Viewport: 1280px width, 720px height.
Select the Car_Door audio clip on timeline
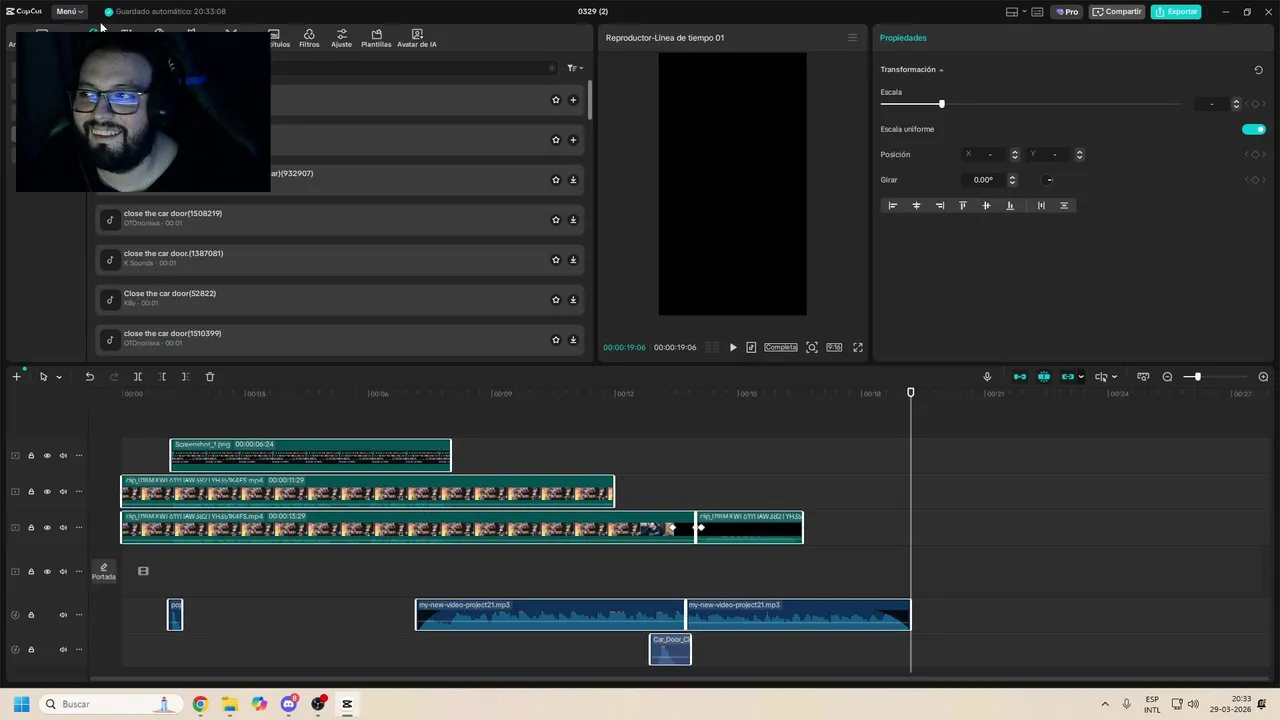670,650
